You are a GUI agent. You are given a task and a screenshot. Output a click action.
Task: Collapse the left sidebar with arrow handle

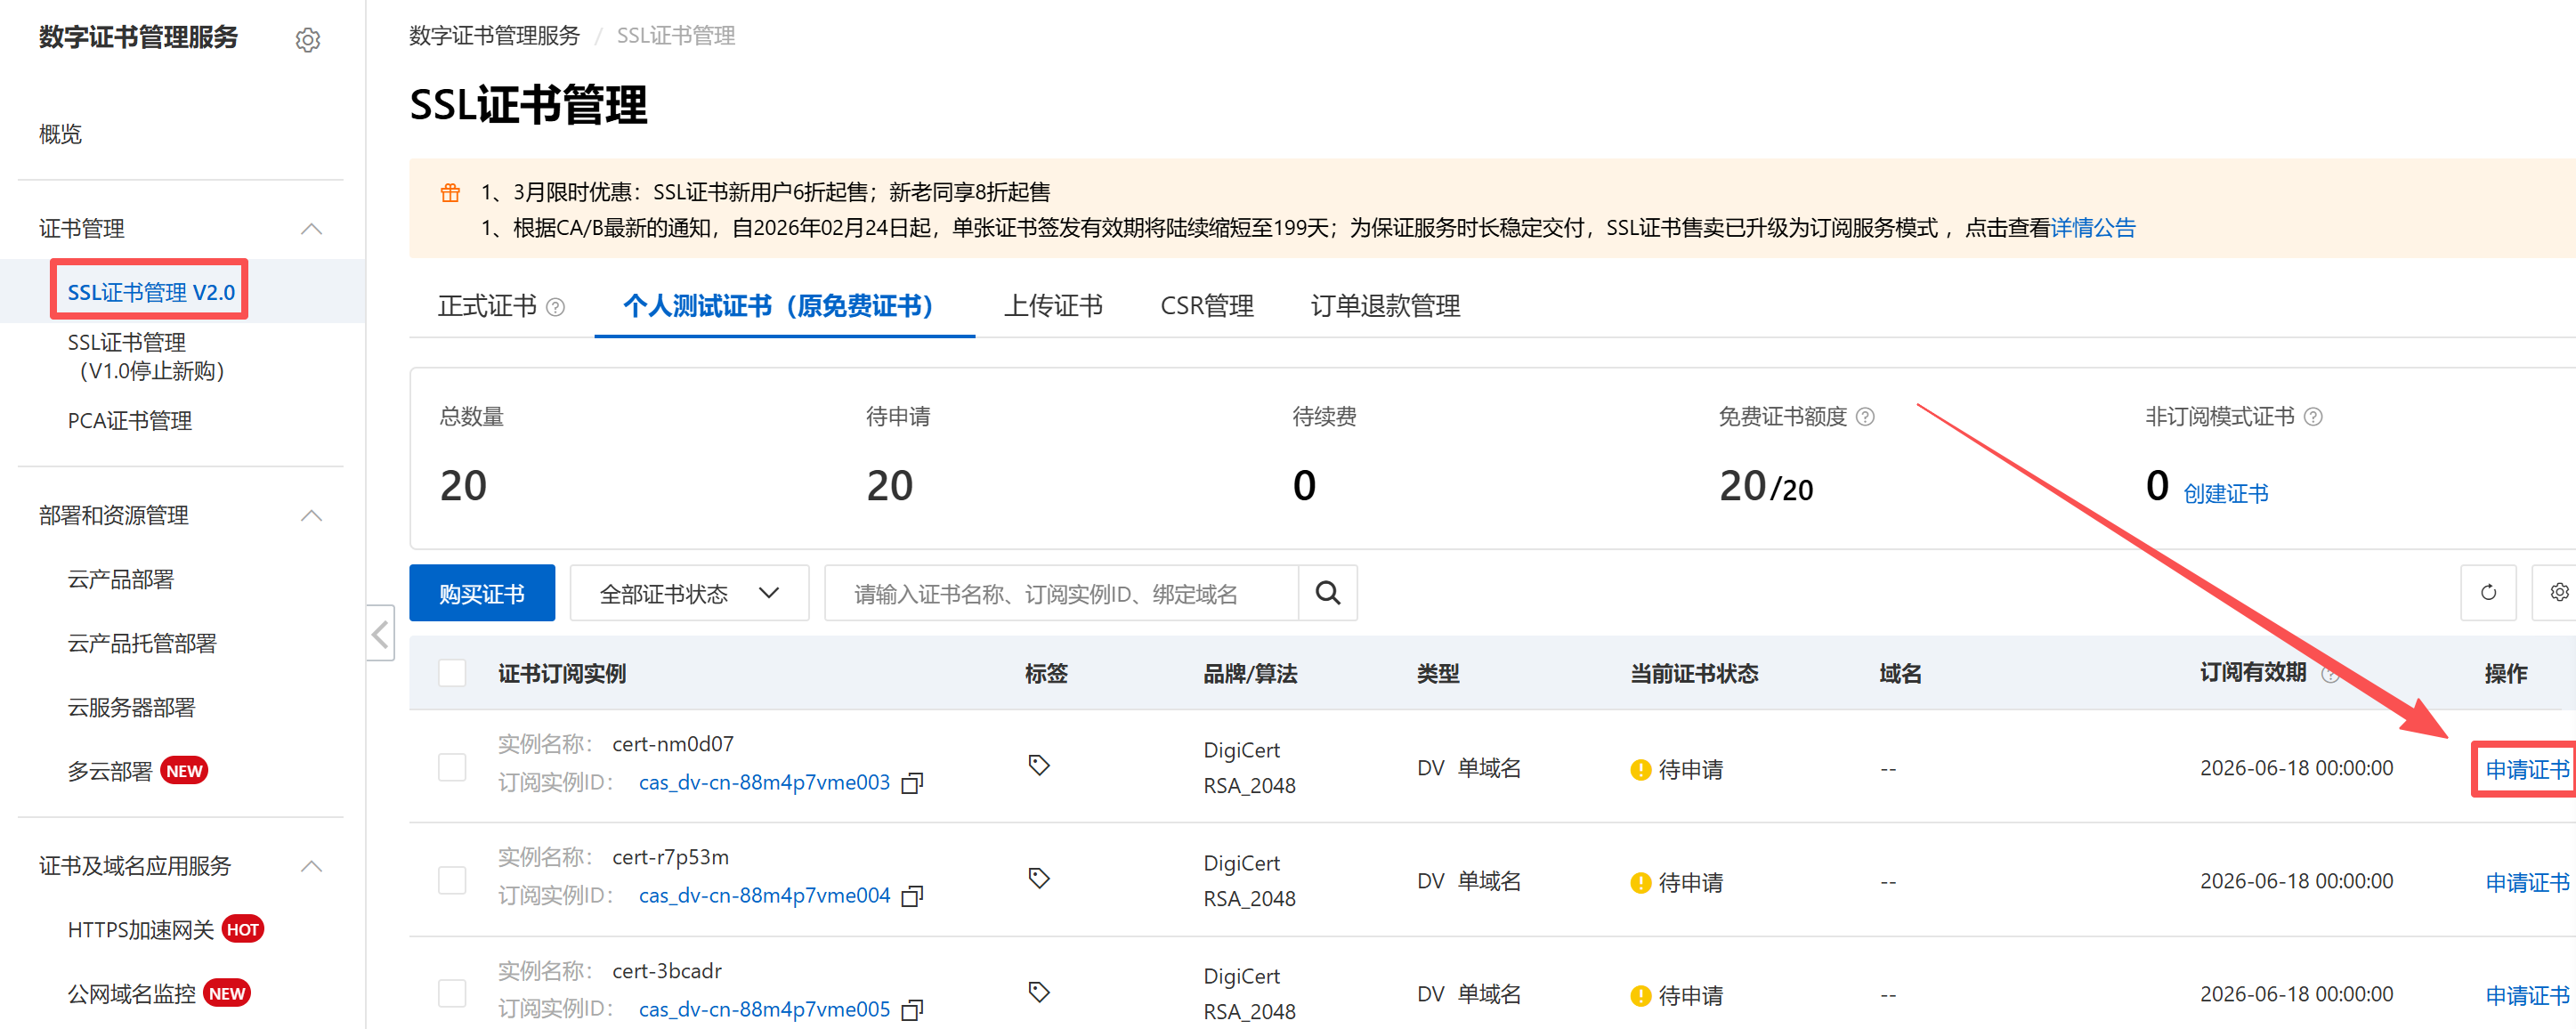[x=380, y=633]
